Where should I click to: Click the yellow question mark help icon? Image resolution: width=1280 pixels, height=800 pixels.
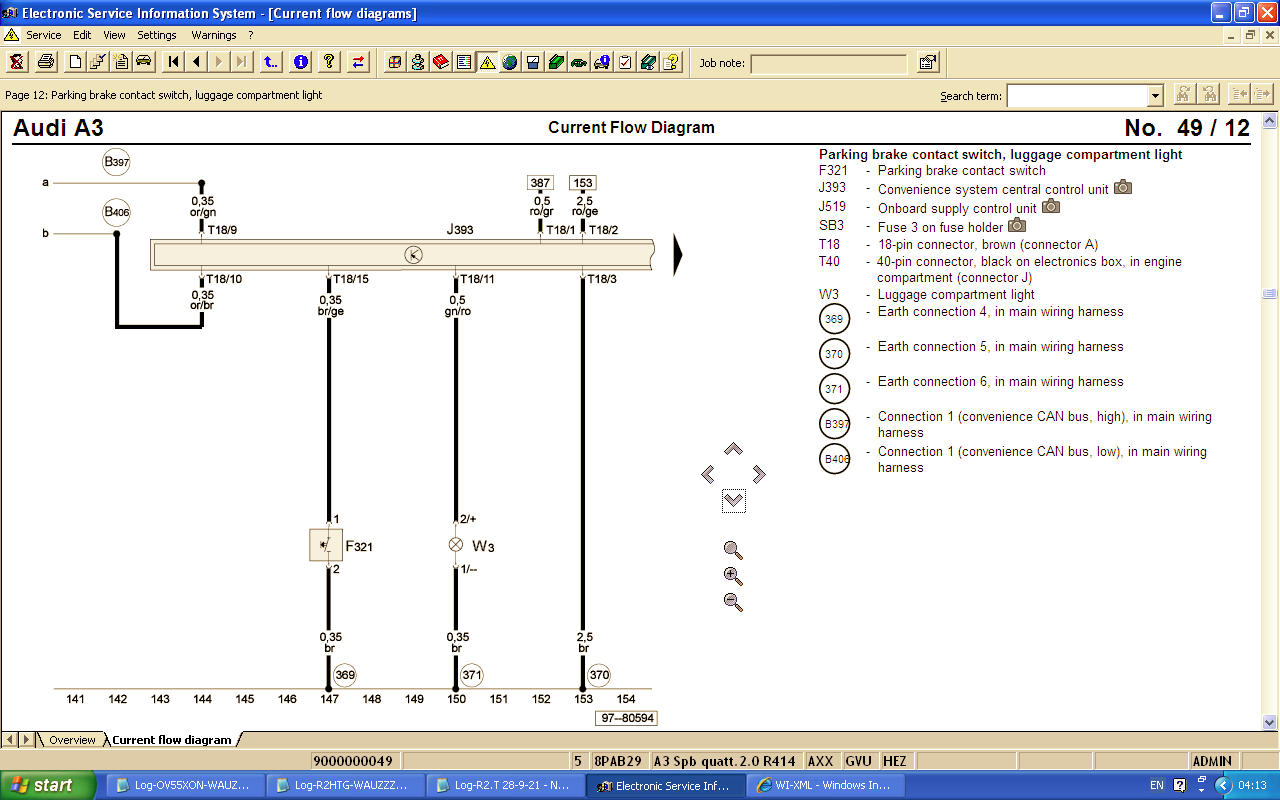tap(328, 62)
